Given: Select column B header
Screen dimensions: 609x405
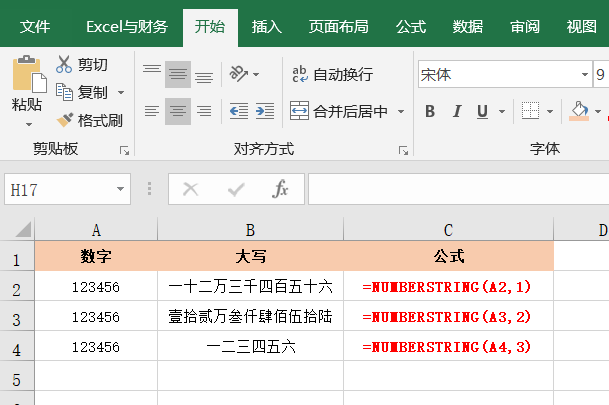Looking at the screenshot, I should click(x=251, y=229).
